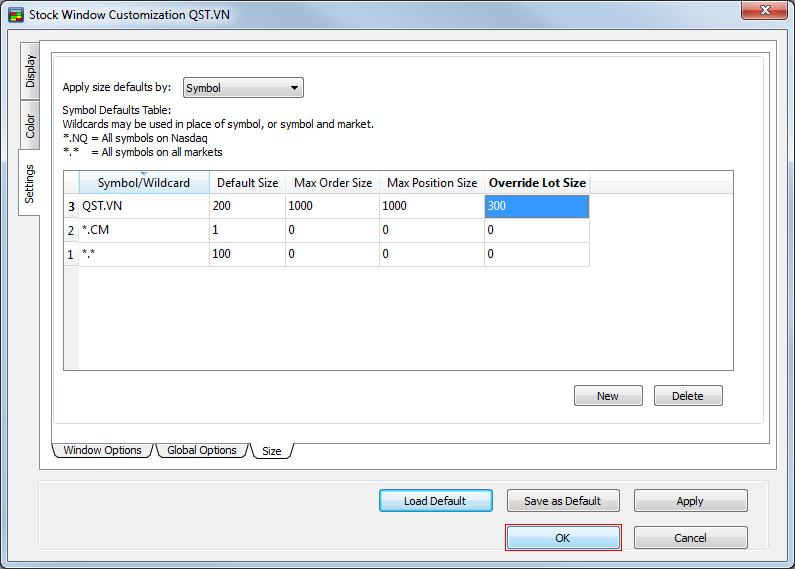Open the Global Options tab
Image resolution: width=795 pixels, height=569 pixels.
tap(201, 450)
